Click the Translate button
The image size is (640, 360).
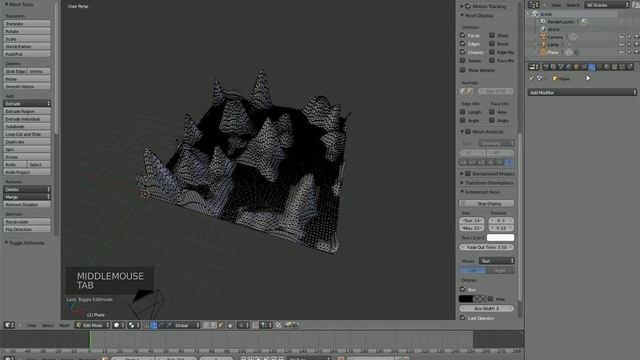[27, 24]
